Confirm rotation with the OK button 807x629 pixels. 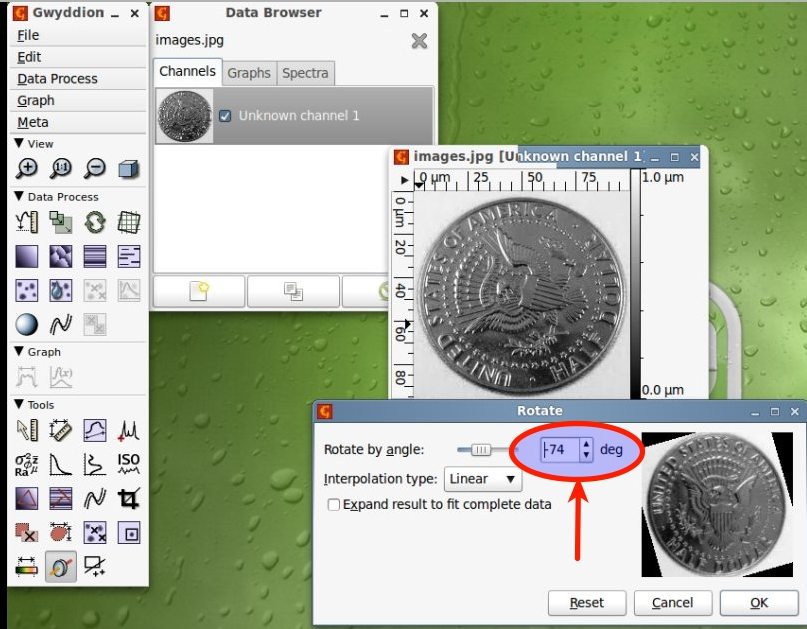[759, 602]
